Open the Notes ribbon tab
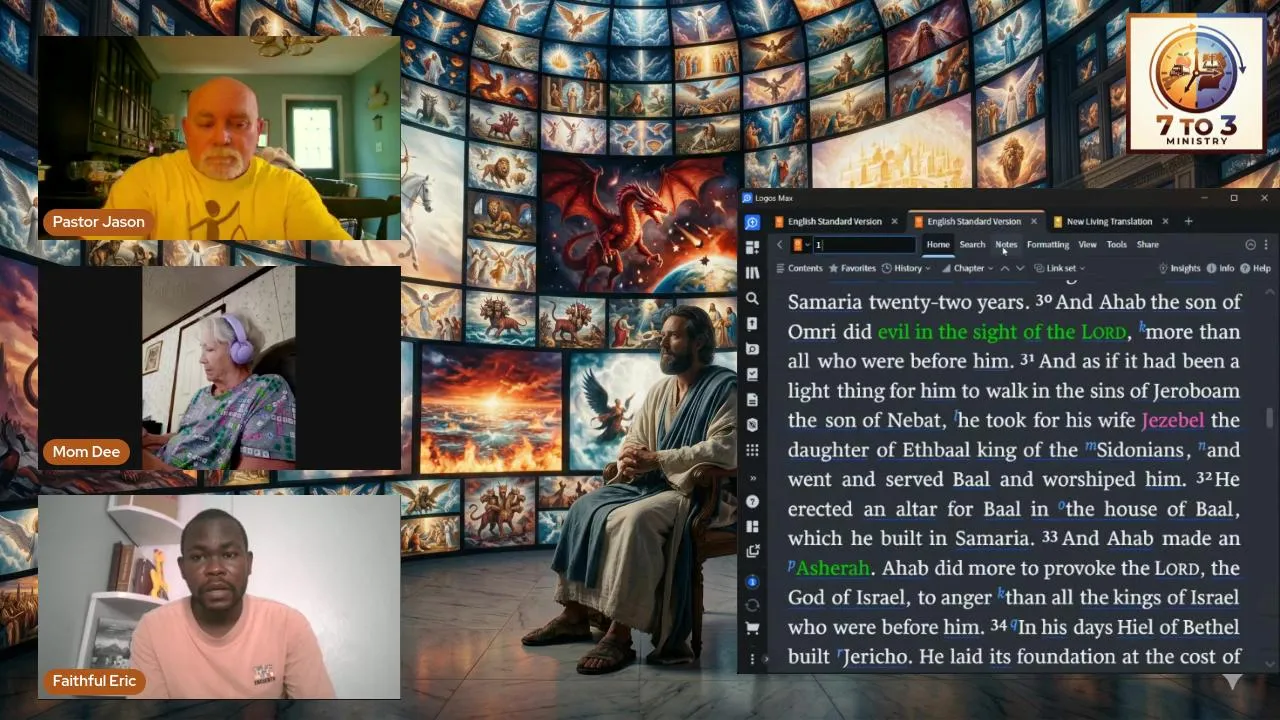 tap(1006, 245)
